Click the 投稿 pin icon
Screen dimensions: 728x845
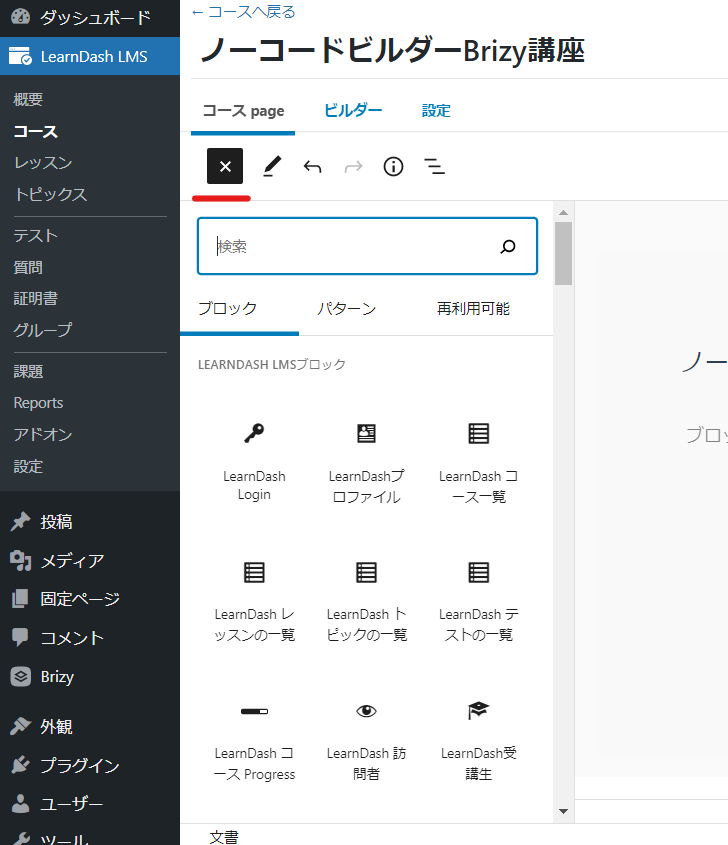click(x=20, y=521)
